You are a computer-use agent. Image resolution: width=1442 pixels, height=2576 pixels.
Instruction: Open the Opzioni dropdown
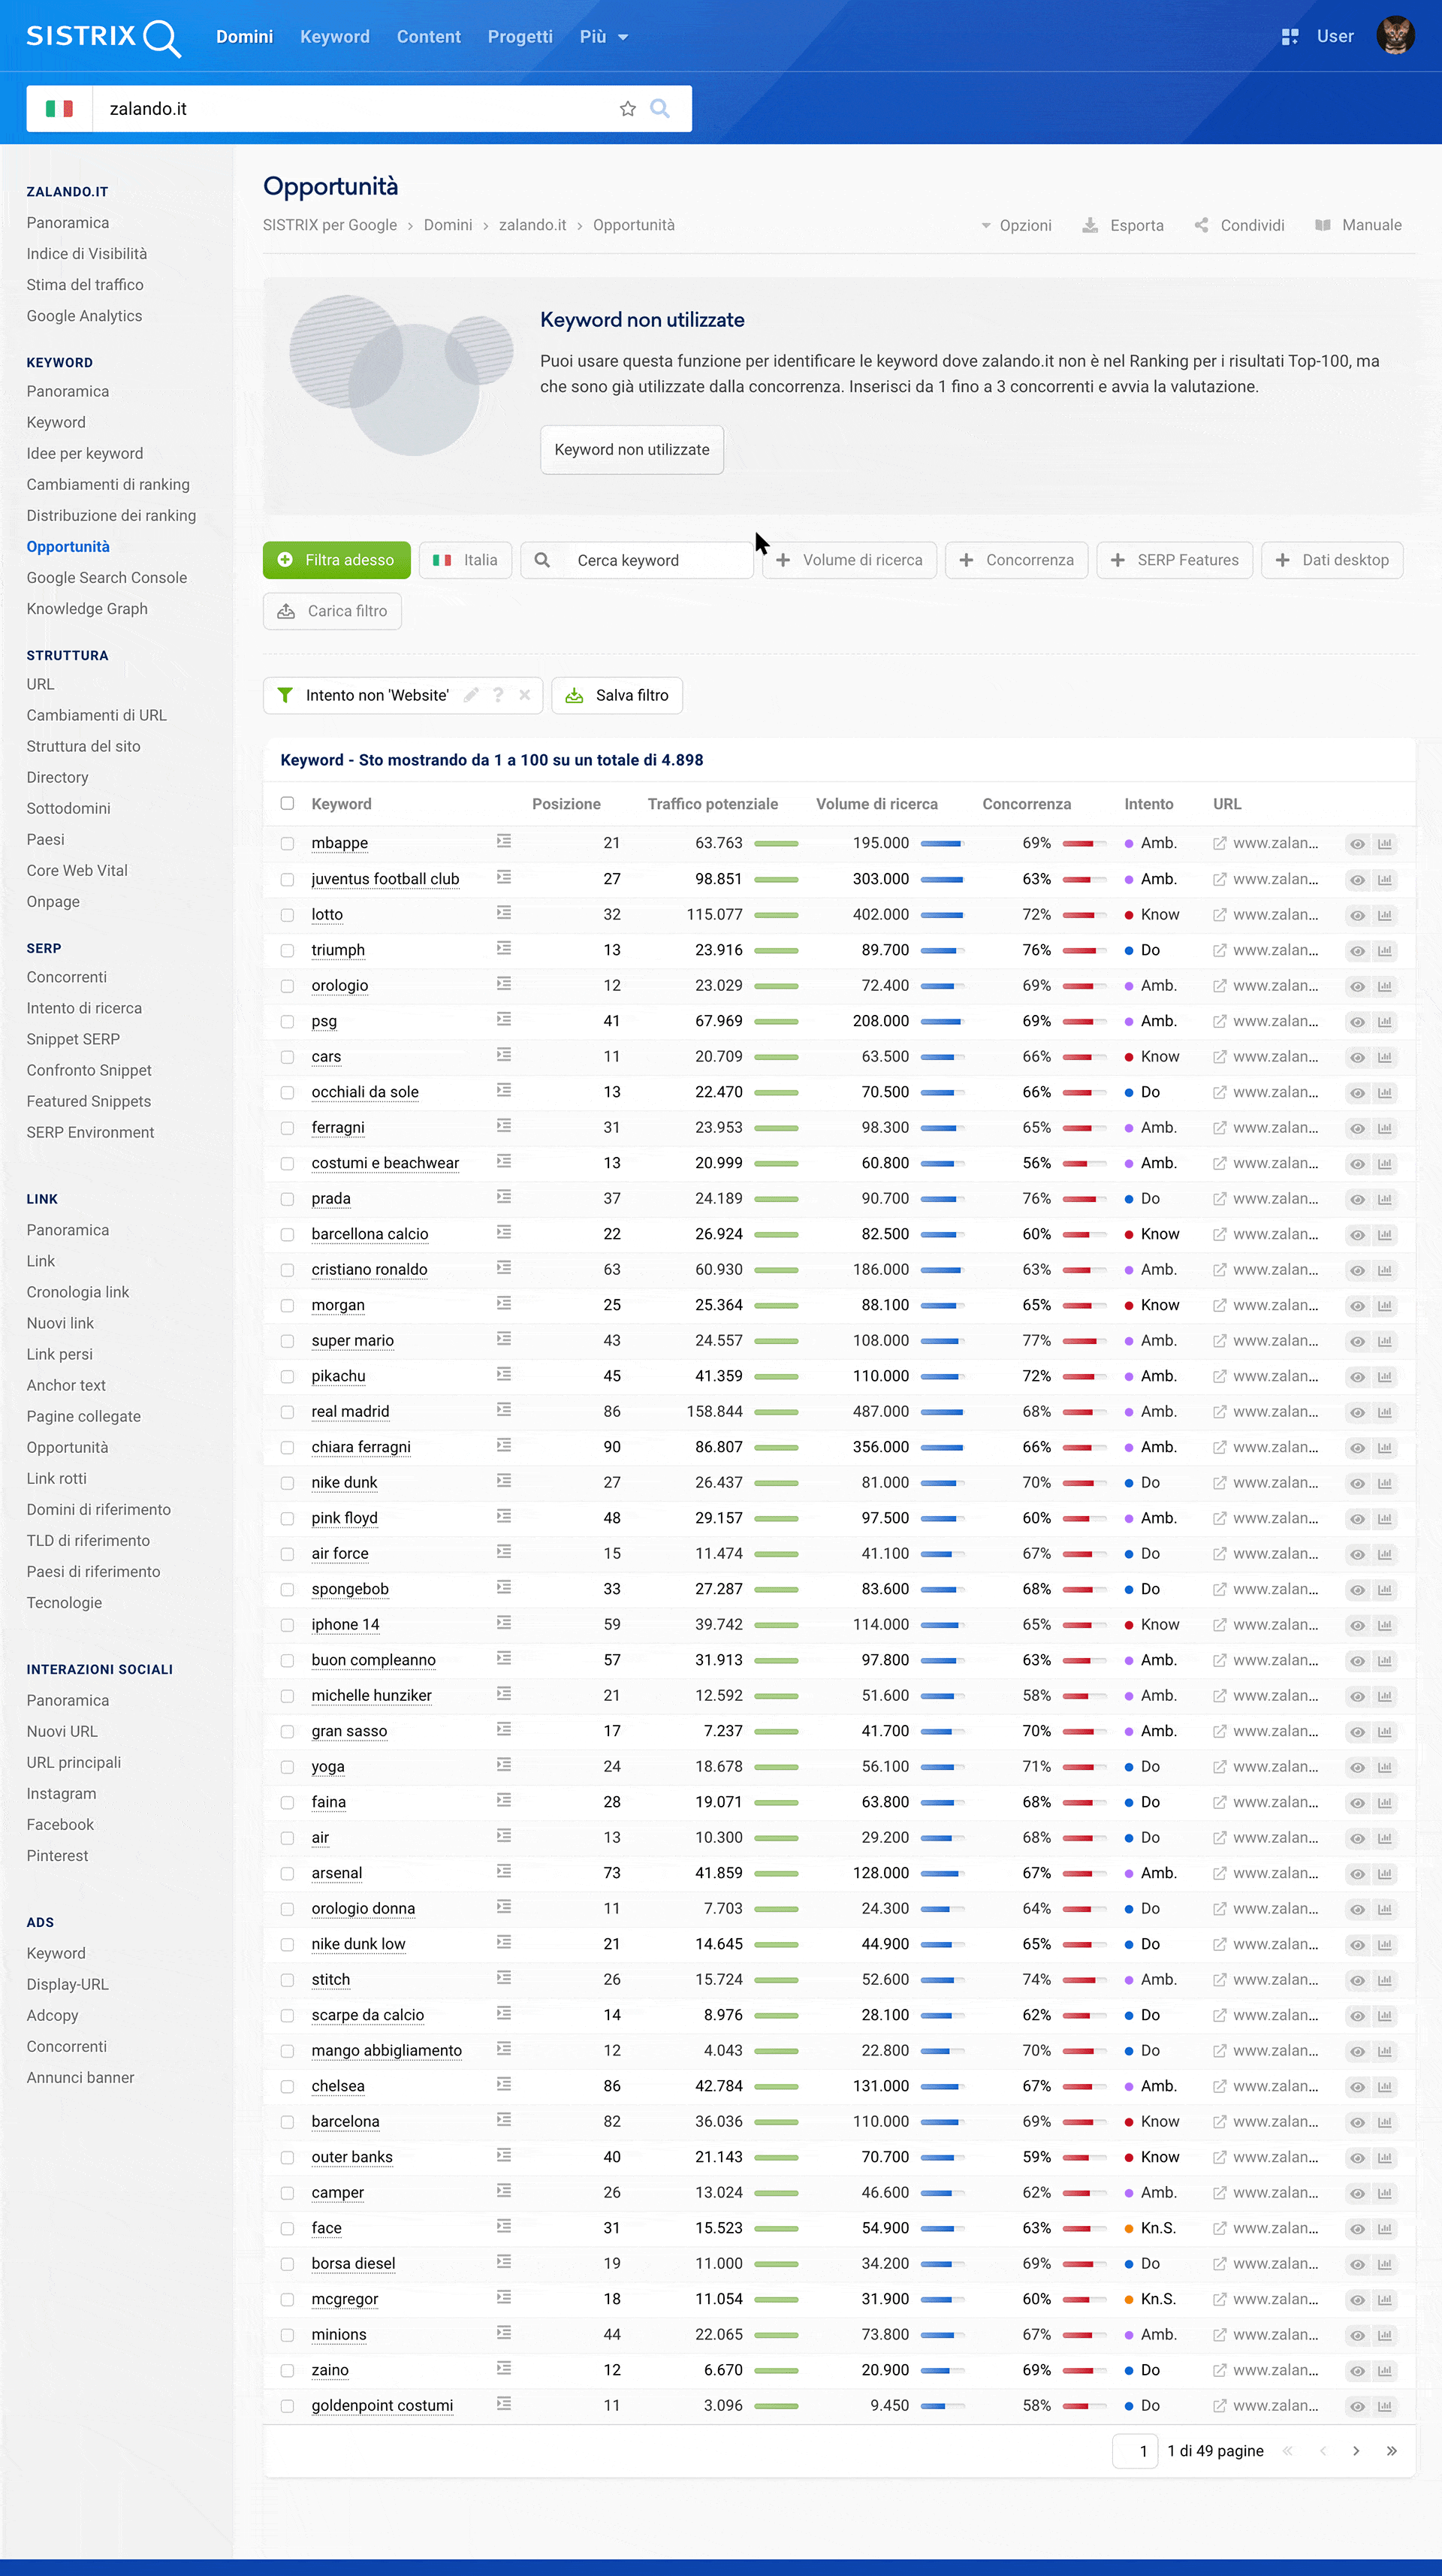coord(1016,225)
